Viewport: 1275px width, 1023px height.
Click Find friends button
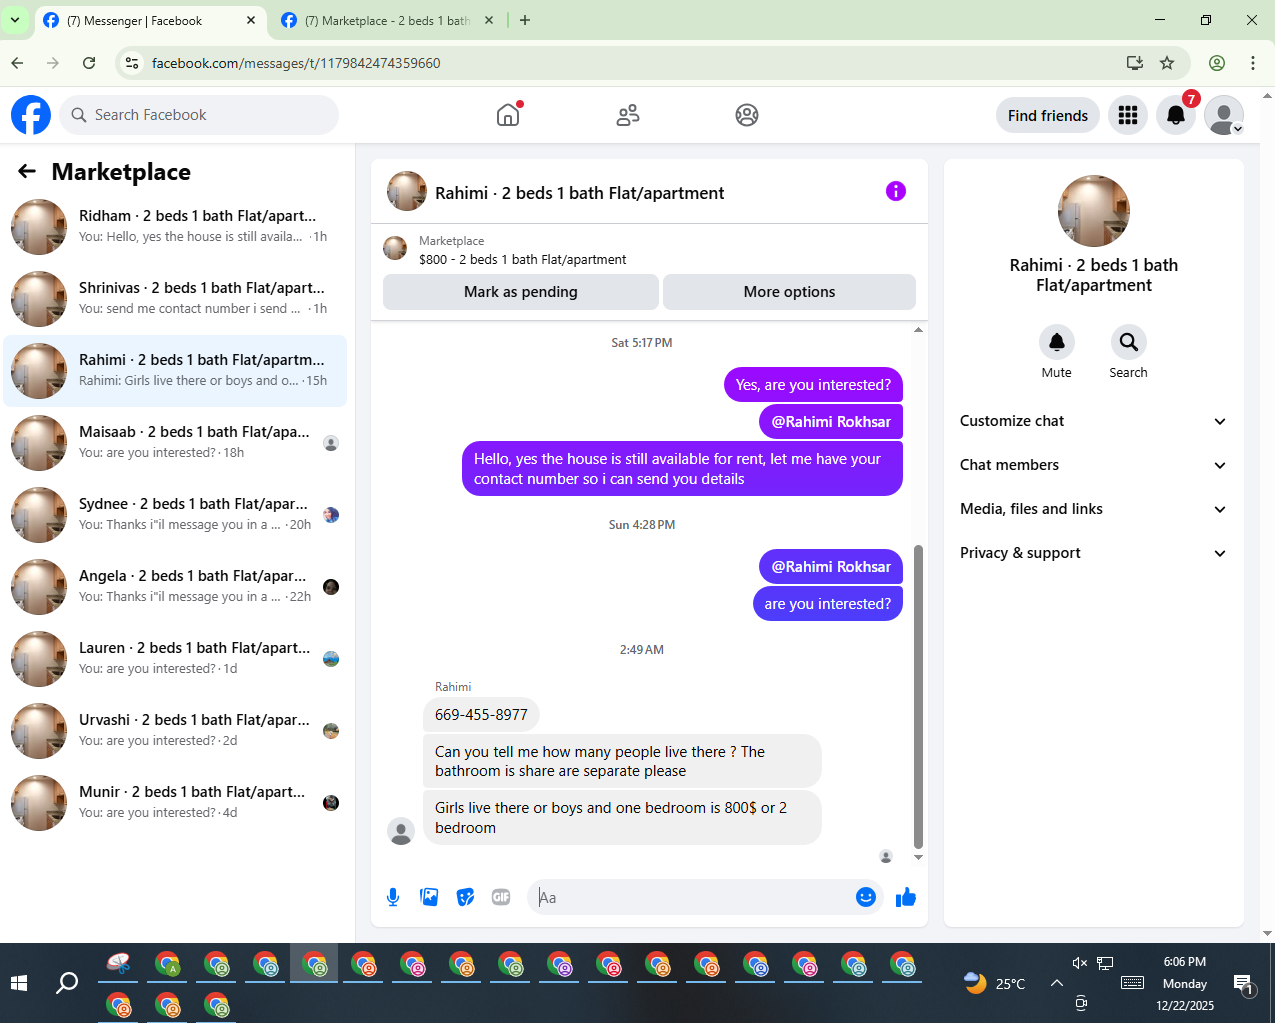click(x=1048, y=115)
